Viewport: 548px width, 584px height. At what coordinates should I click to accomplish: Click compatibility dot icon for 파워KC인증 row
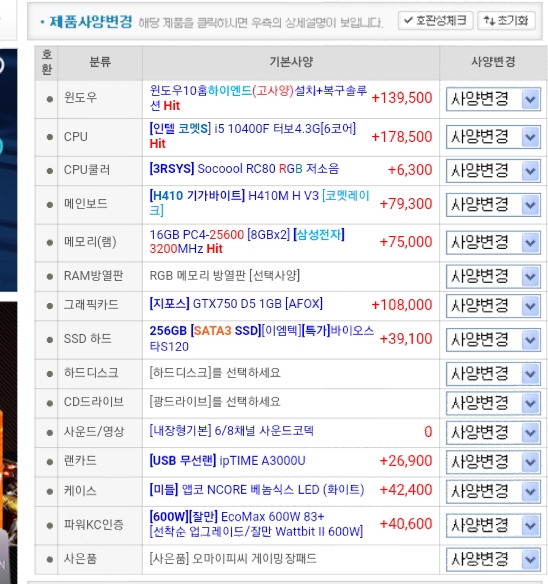coord(50,526)
